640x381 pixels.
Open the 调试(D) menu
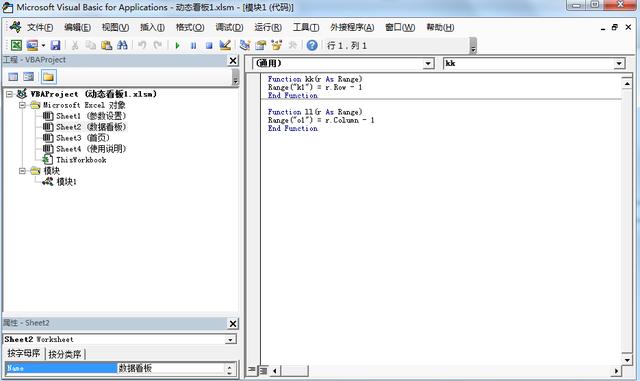click(229, 27)
